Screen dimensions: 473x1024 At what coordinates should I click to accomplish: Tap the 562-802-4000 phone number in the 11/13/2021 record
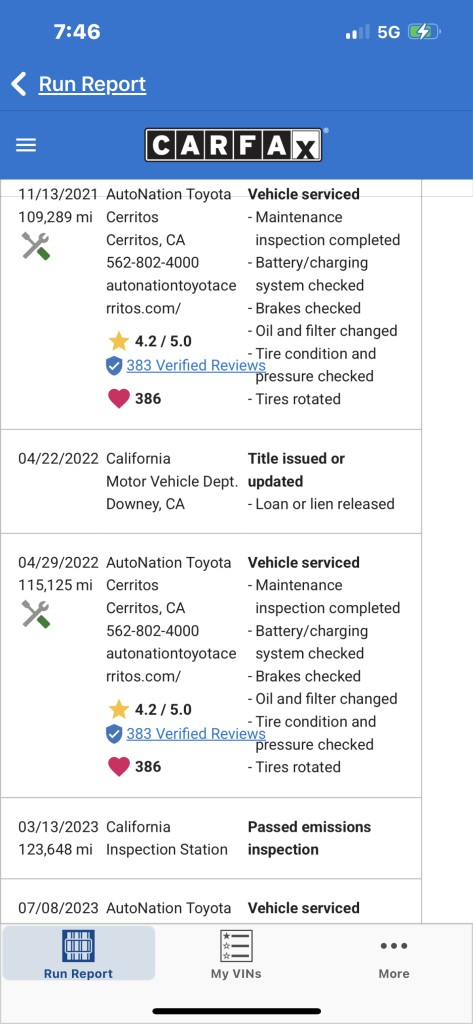point(153,263)
